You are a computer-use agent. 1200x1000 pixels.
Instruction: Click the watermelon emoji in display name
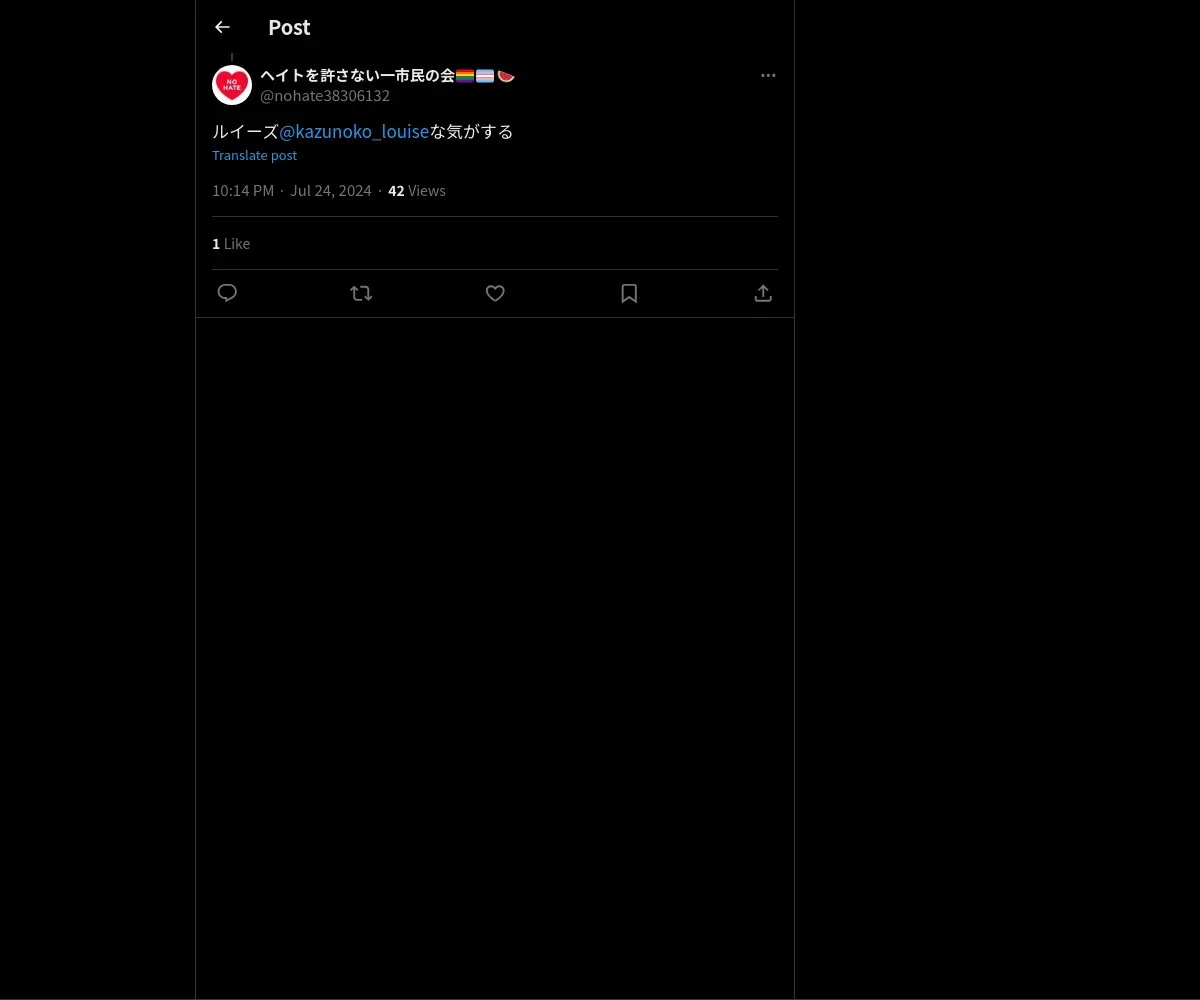[505, 75]
